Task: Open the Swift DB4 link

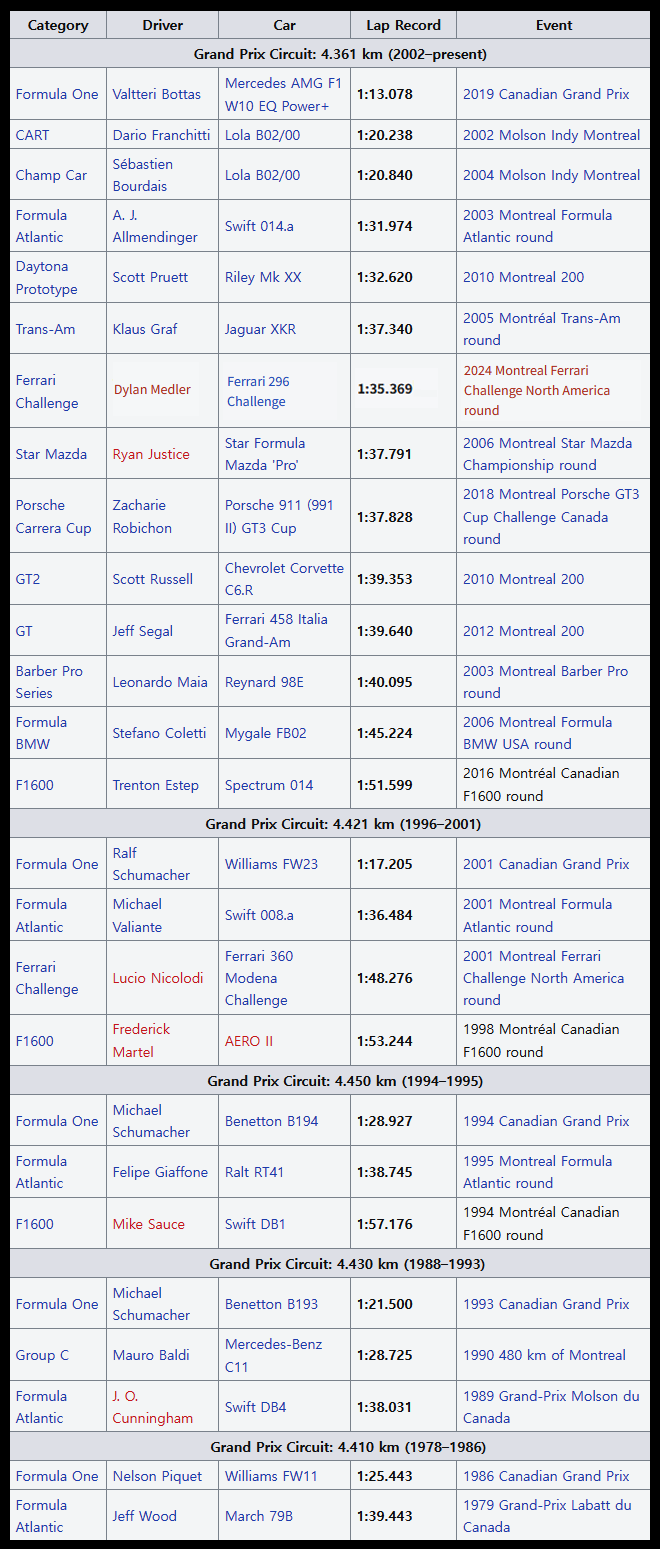Action: coord(255,1407)
